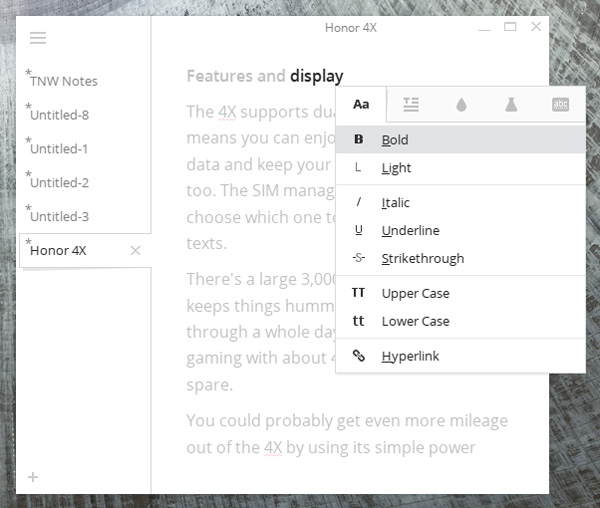This screenshot has height=508, width=600.
Task: Add a new note with the plus icon
Action: tap(33, 477)
